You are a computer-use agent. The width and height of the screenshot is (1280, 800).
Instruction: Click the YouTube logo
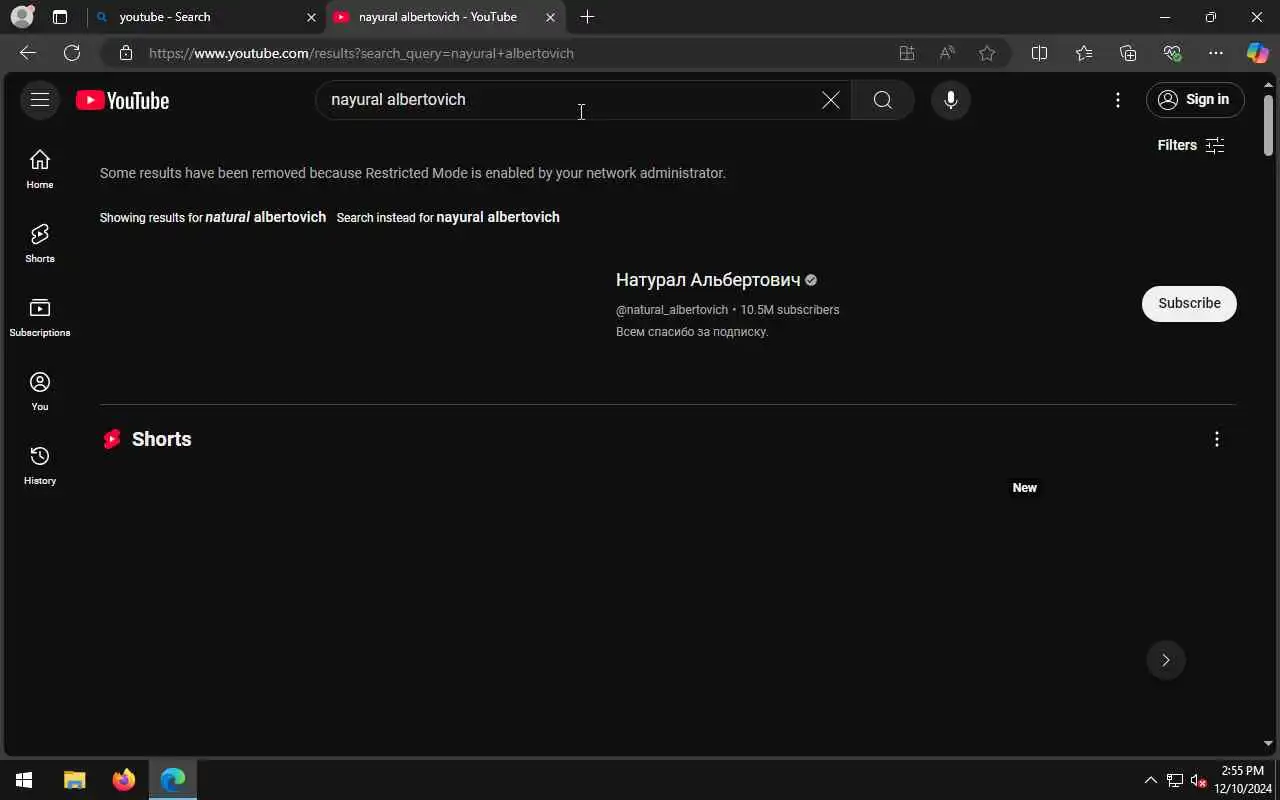pos(122,100)
